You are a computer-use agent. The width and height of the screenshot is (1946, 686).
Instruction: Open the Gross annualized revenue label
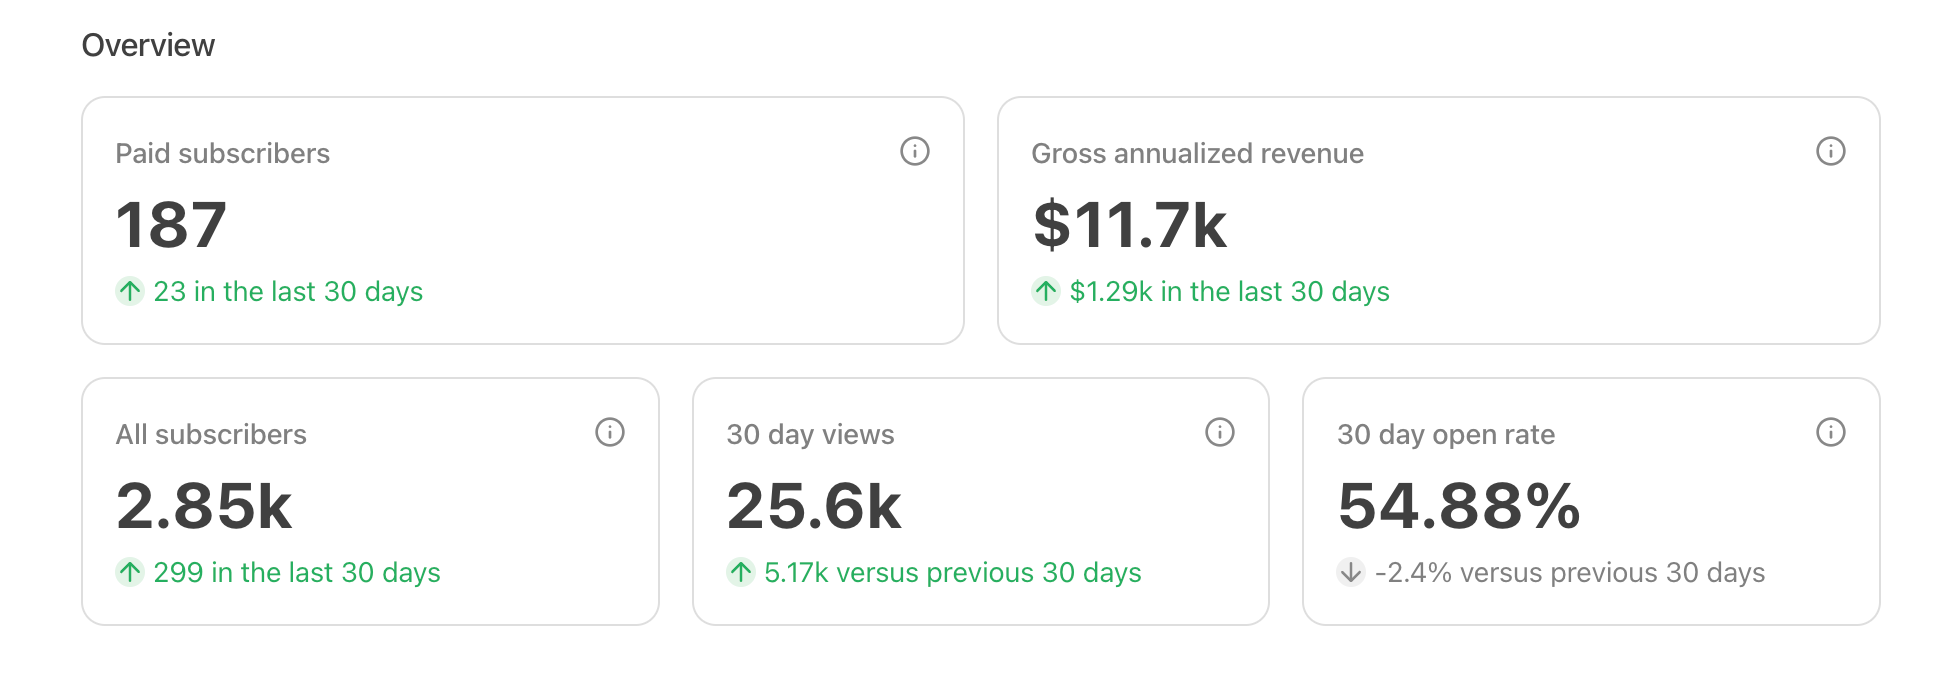pyautogui.click(x=1197, y=153)
